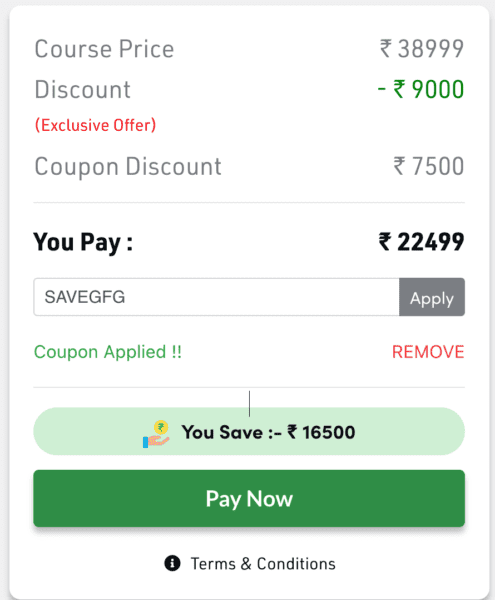Image resolution: width=495 pixels, height=600 pixels.
Task: Click the Exclusive Offer red text
Action: (x=95, y=125)
